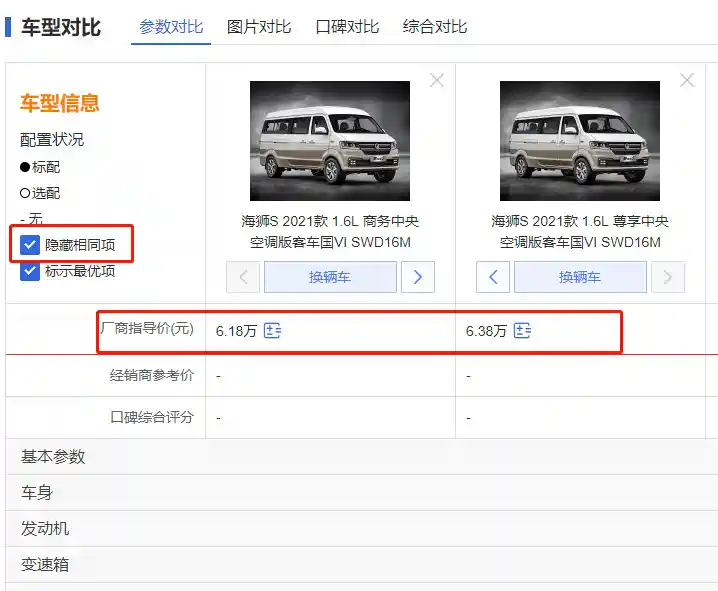The image size is (718, 591).
Task: Click price calculator icon next to 6.18万
Action: click(272, 331)
